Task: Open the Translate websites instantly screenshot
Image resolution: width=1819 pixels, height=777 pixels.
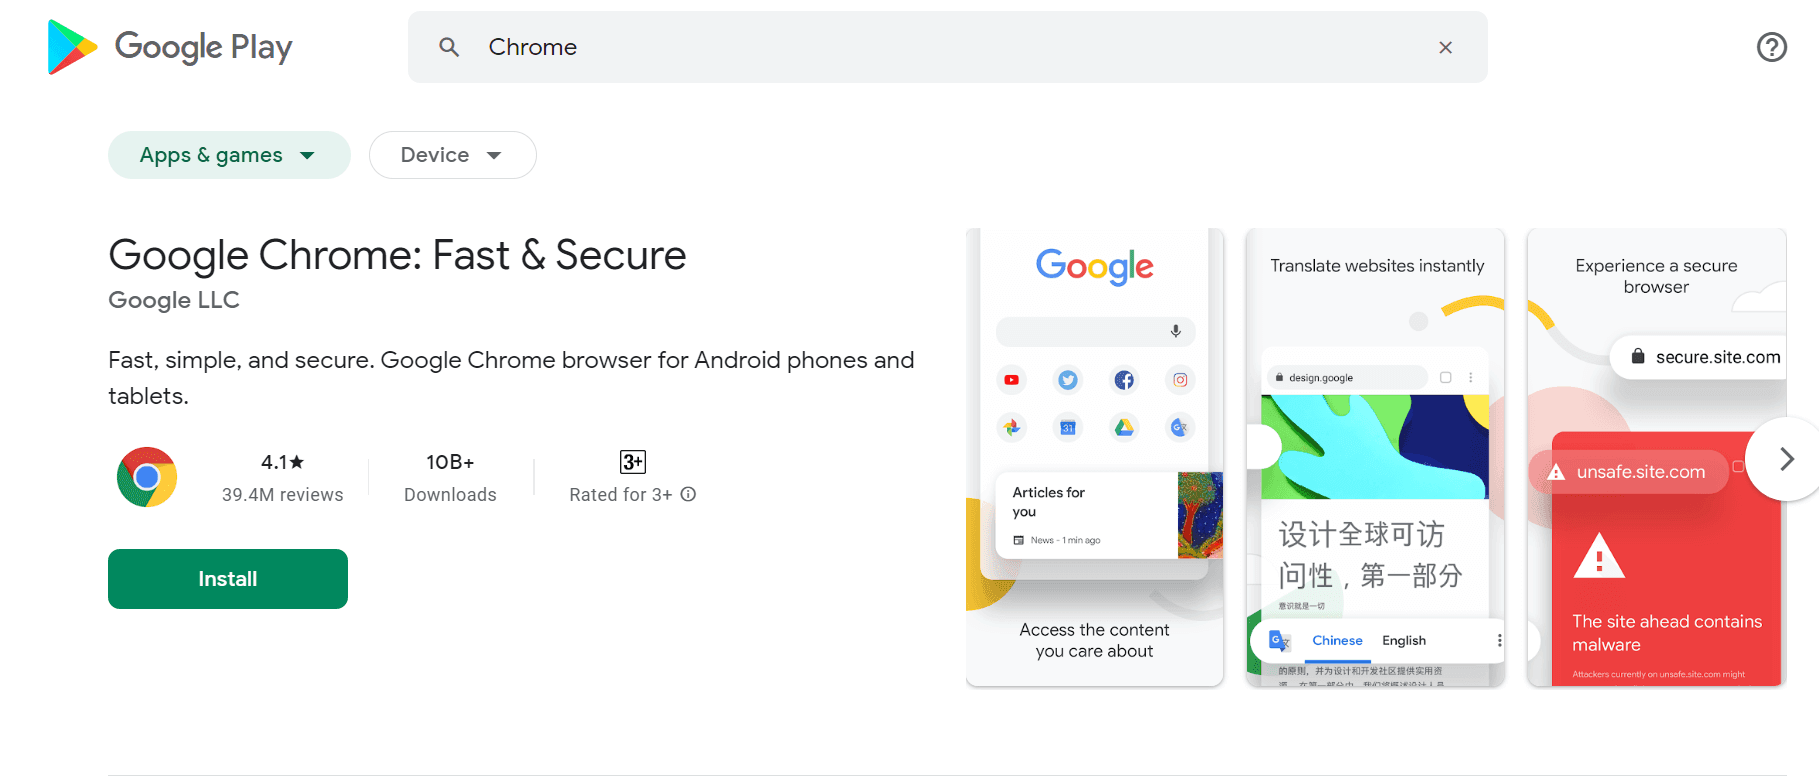Action: [x=1376, y=456]
